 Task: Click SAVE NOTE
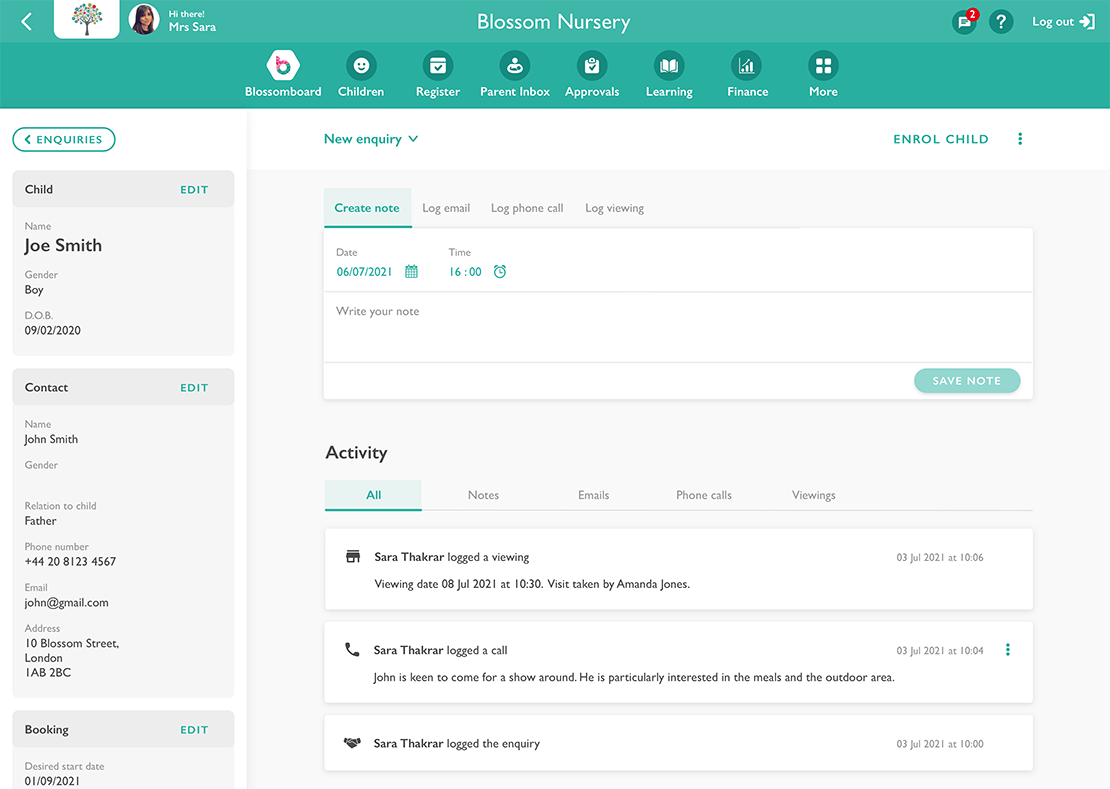click(967, 381)
